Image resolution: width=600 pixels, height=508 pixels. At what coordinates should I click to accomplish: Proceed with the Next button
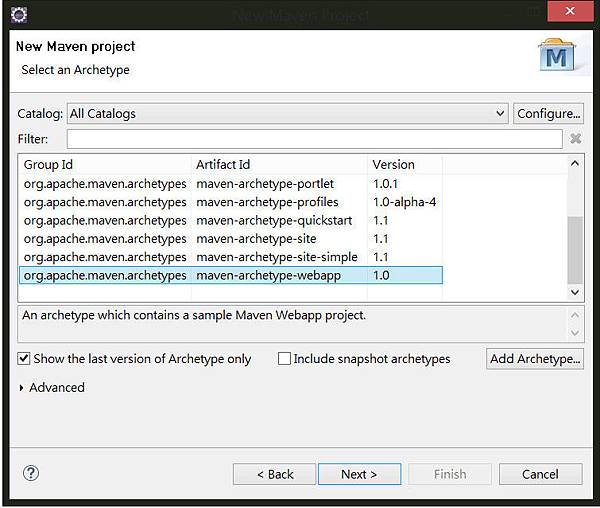coord(359,474)
